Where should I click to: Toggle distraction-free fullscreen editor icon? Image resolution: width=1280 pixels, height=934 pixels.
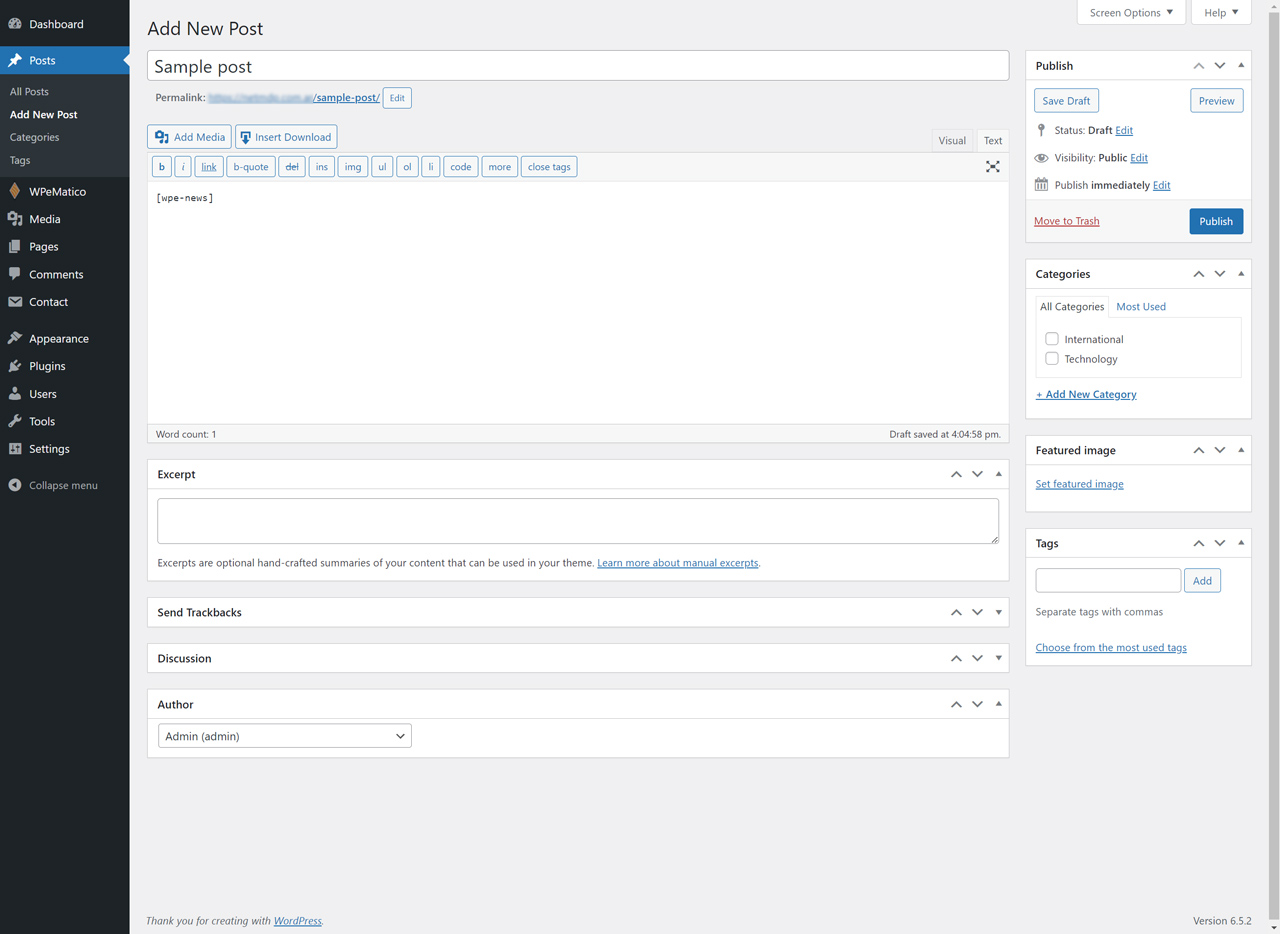pyautogui.click(x=993, y=167)
